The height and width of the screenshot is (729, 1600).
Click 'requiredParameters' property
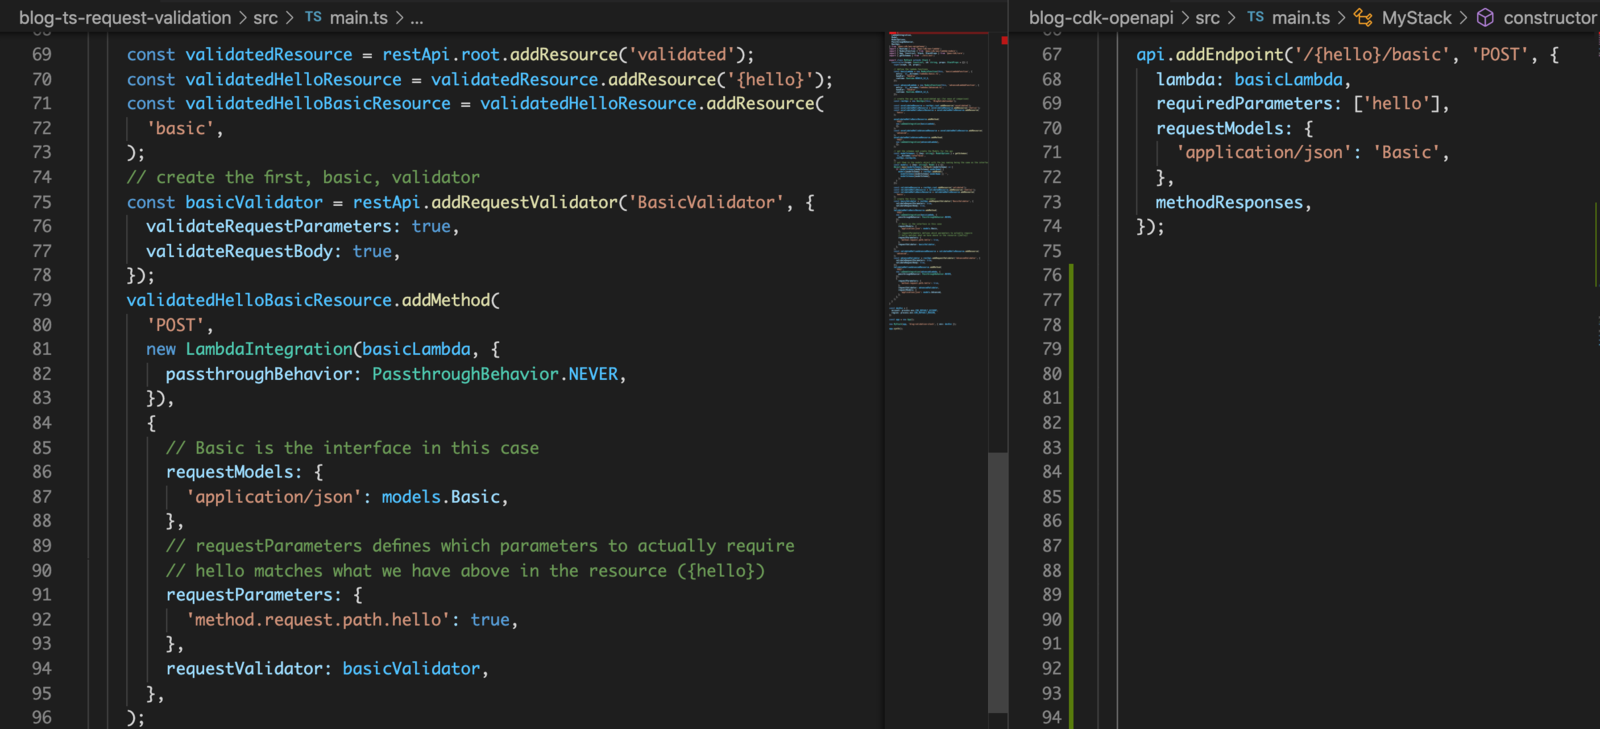pos(1244,103)
